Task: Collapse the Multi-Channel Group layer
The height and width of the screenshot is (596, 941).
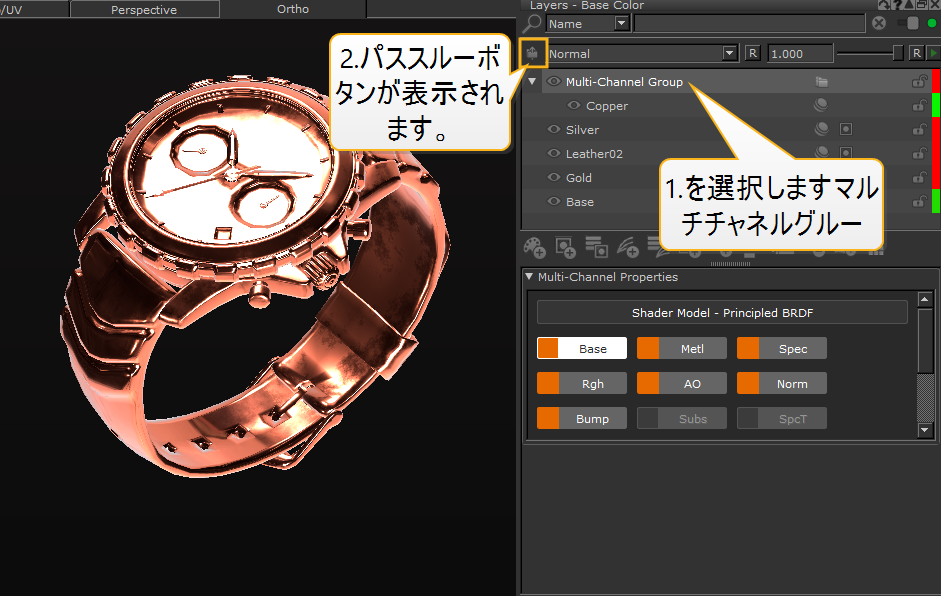Action: coord(532,82)
